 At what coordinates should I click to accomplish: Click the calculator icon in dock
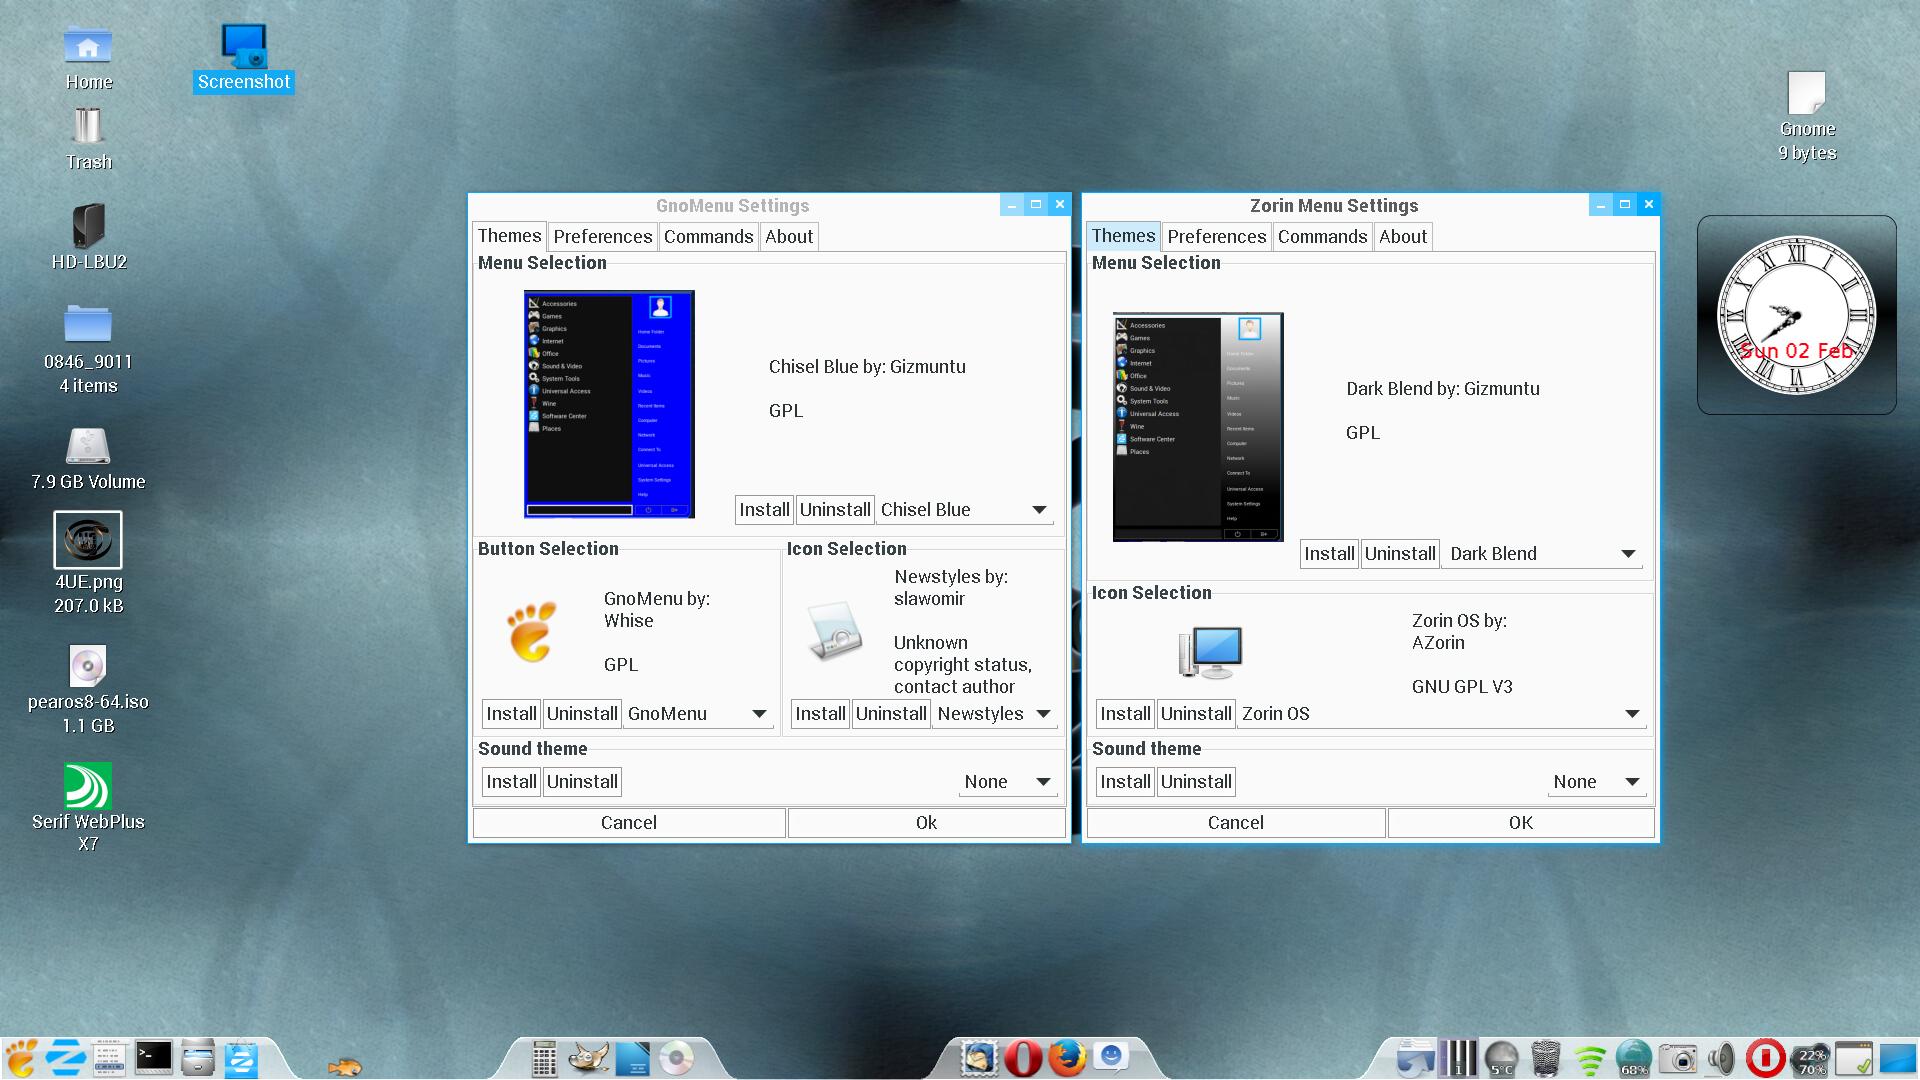pyautogui.click(x=543, y=1058)
